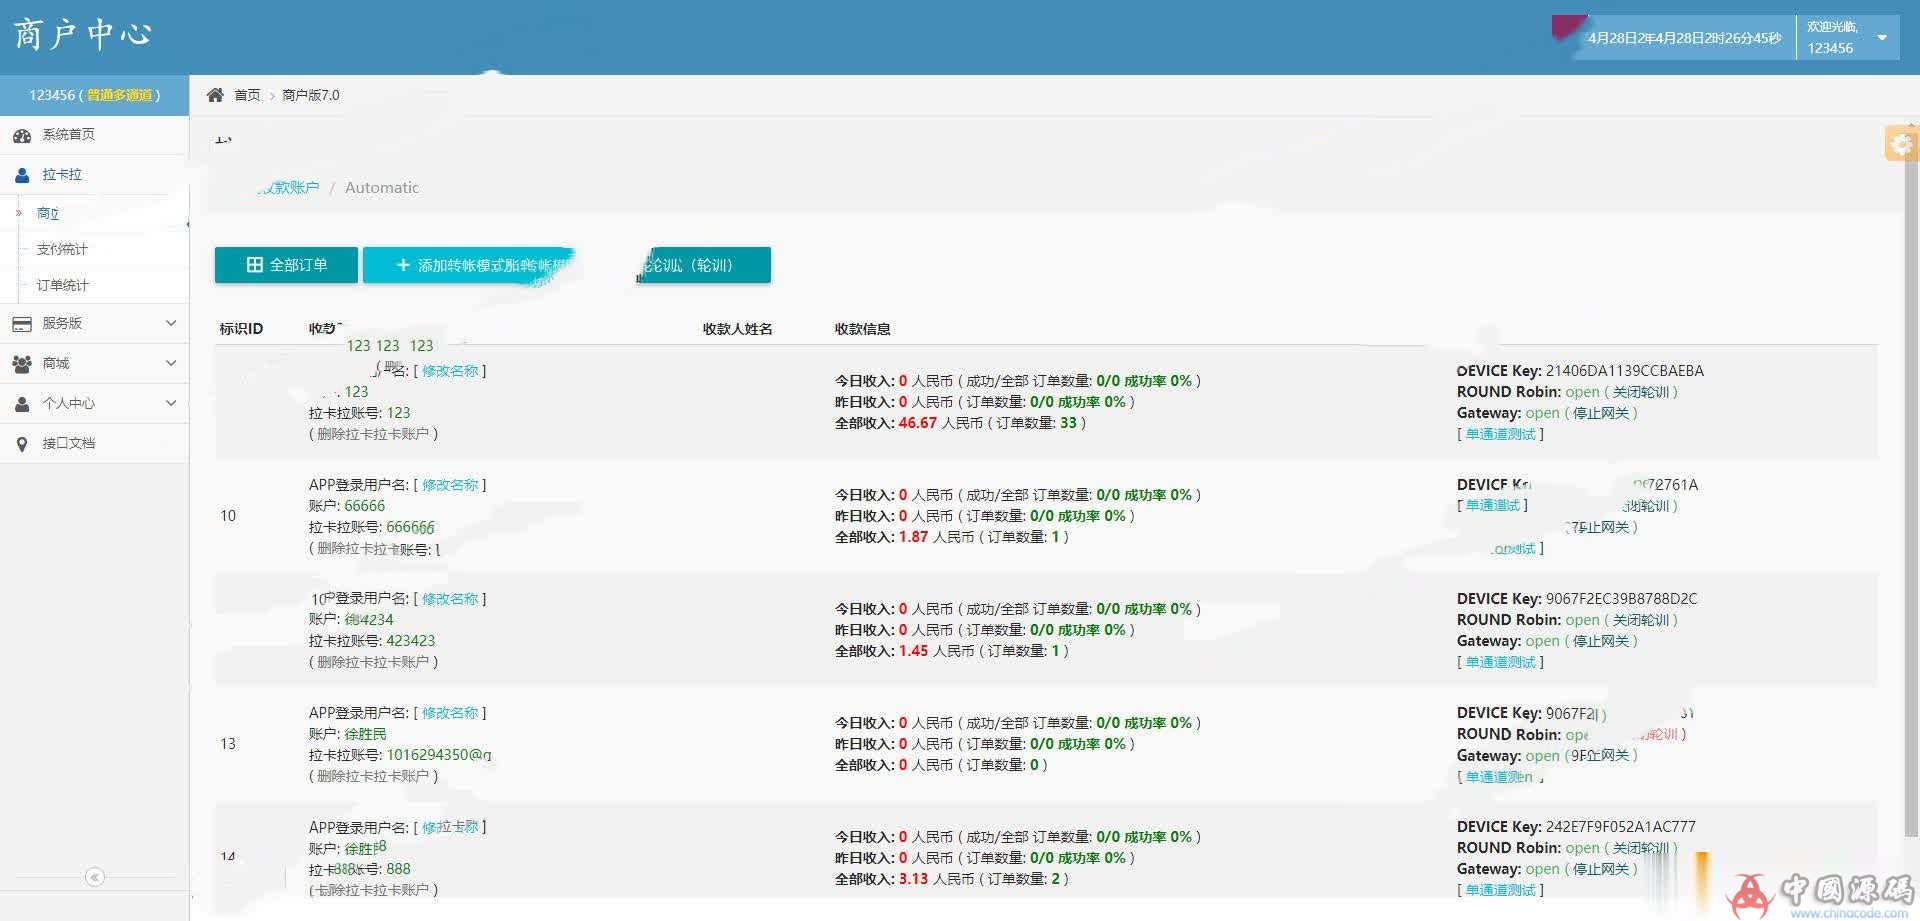Stop gateway for account 423423 row
1920x921 pixels.
1600,641
